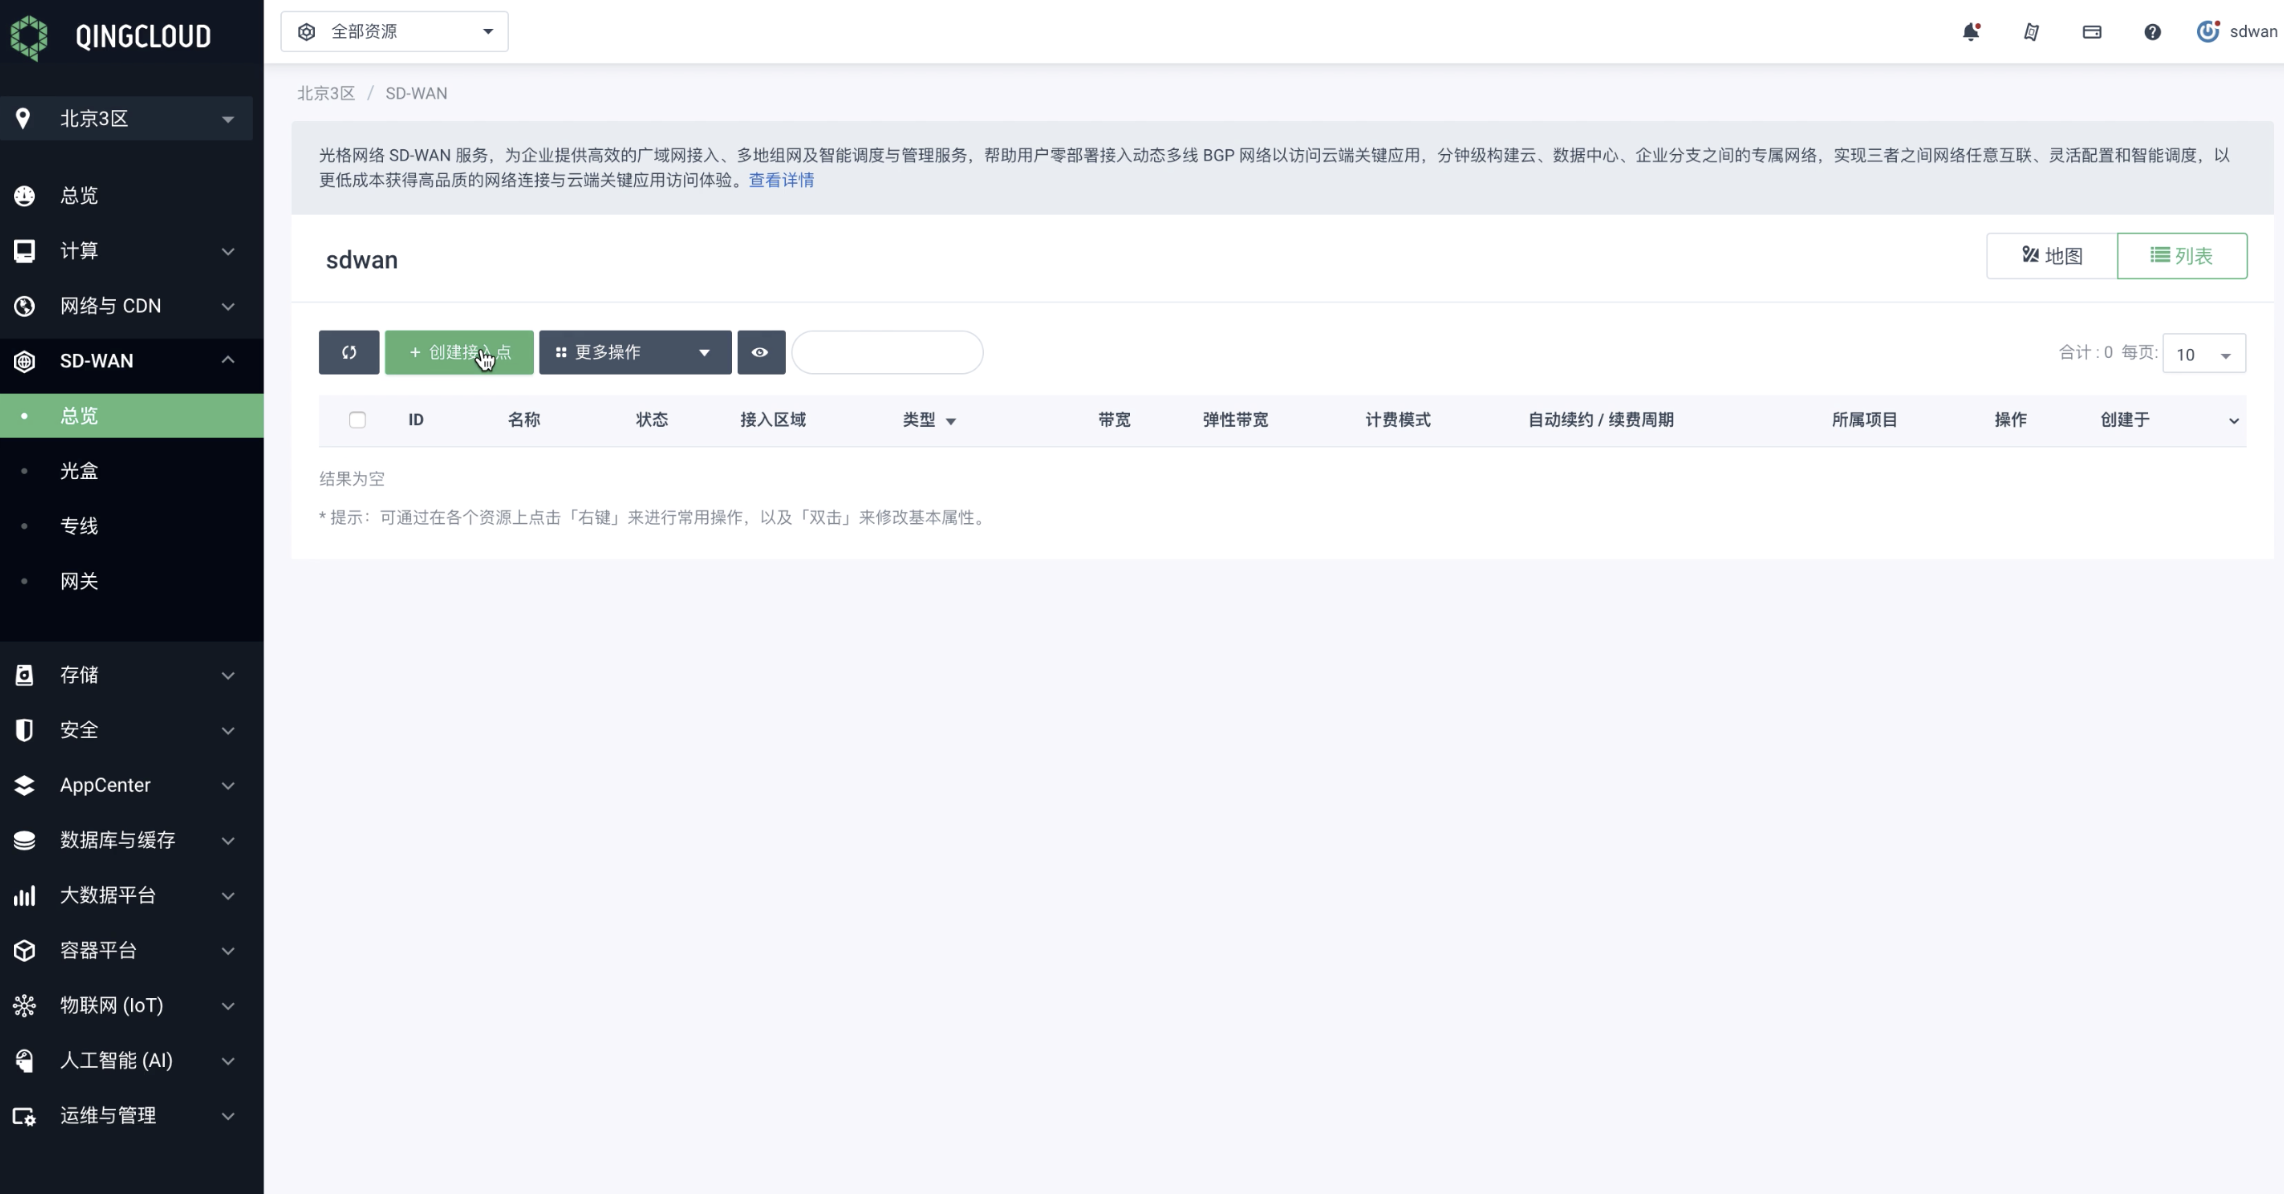Click the 带宽 column header
This screenshot has height=1194, width=2284.
coord(1114,420)
